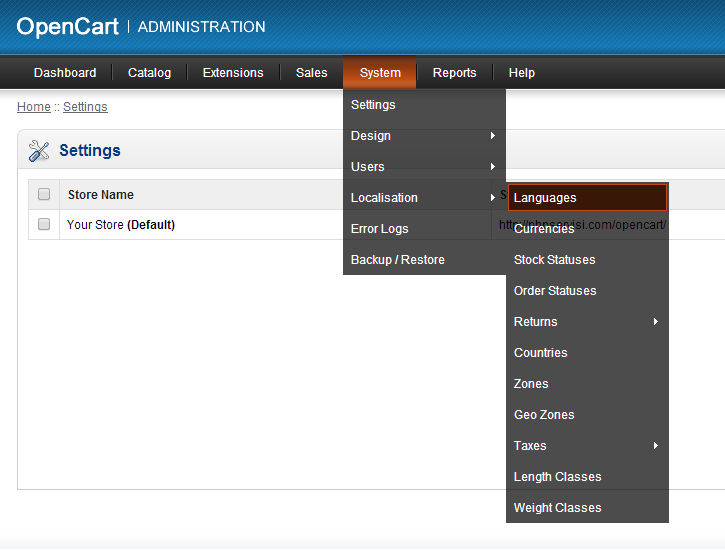This screenshot has width=725, height=550.
Task: Select the Localisation menu entry
Action: click(424, 198)
